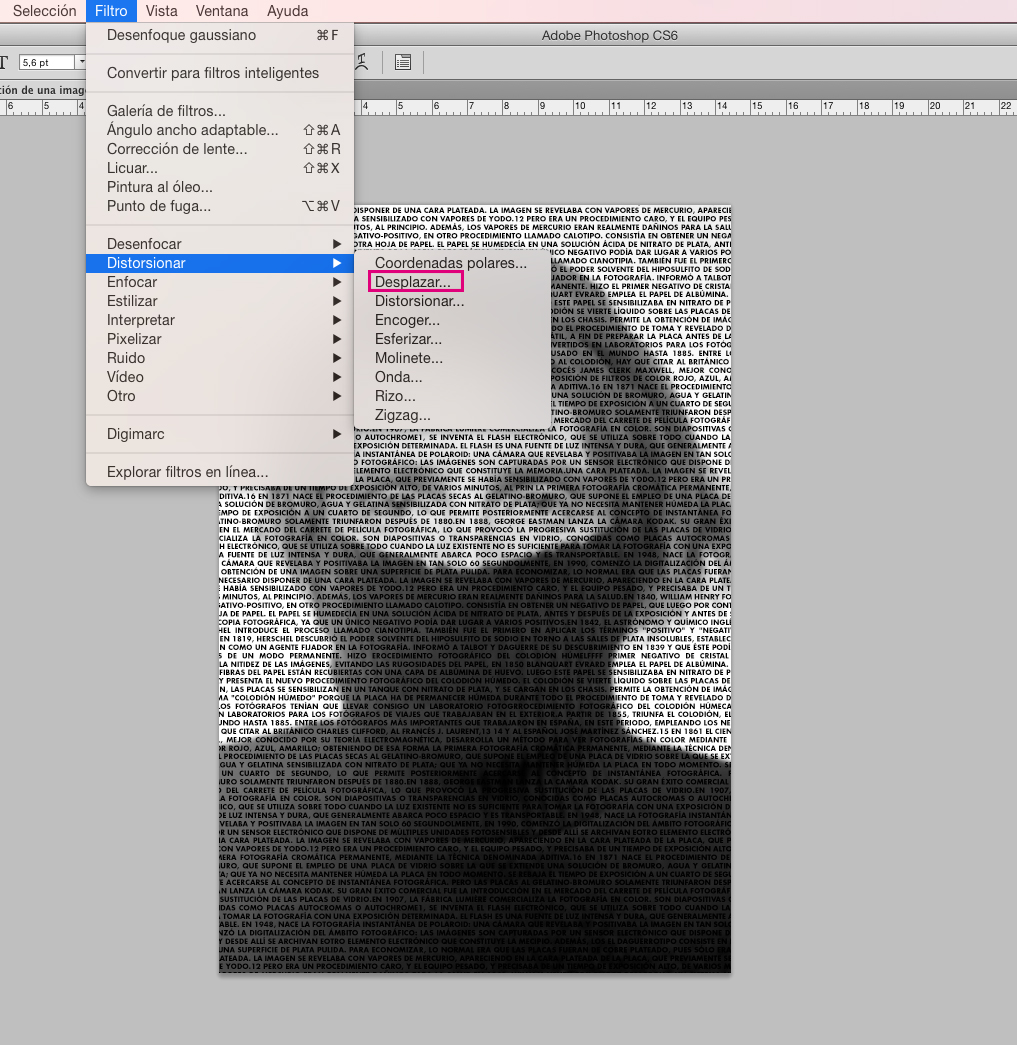Screen dimensions: 1017x1045
Task: Choose Explorar filtros en línea
Action: pyautogui.click(x=220, y=472)
